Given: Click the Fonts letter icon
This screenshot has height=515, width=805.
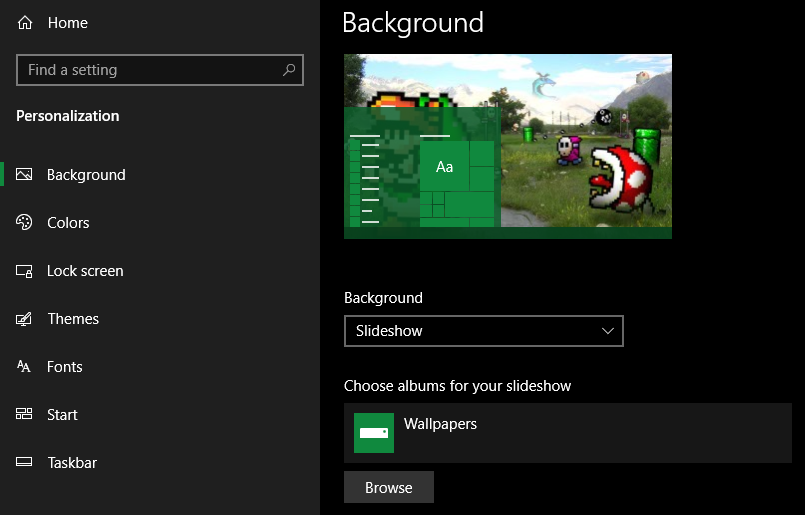Looking at the screenshot, I should (25, 366).
